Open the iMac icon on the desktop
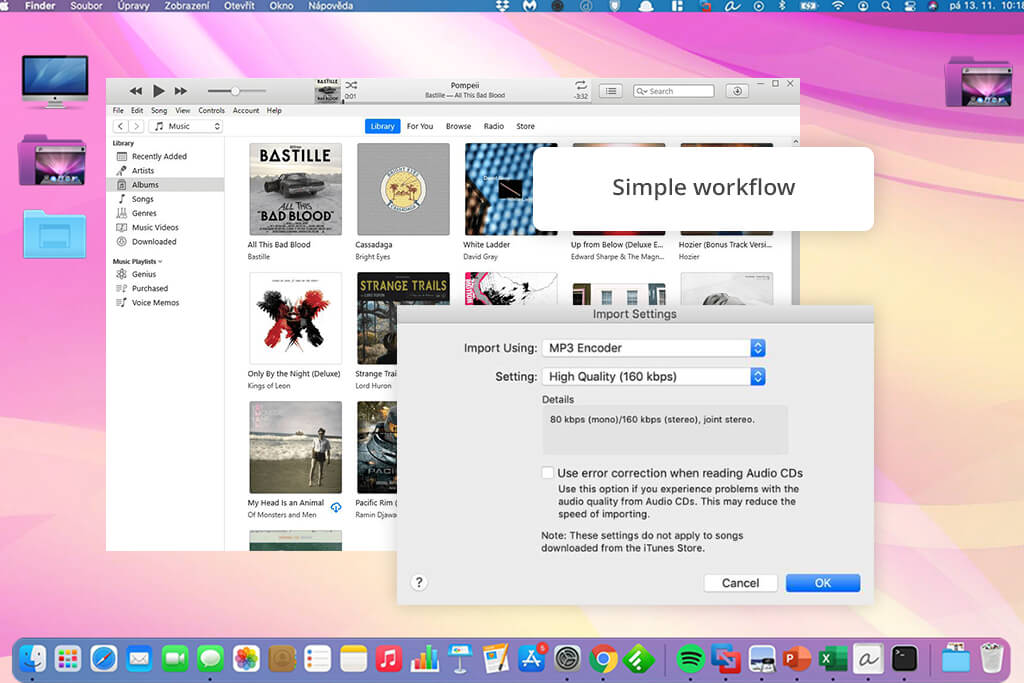 pyautogui.click(x=55, y=82)
